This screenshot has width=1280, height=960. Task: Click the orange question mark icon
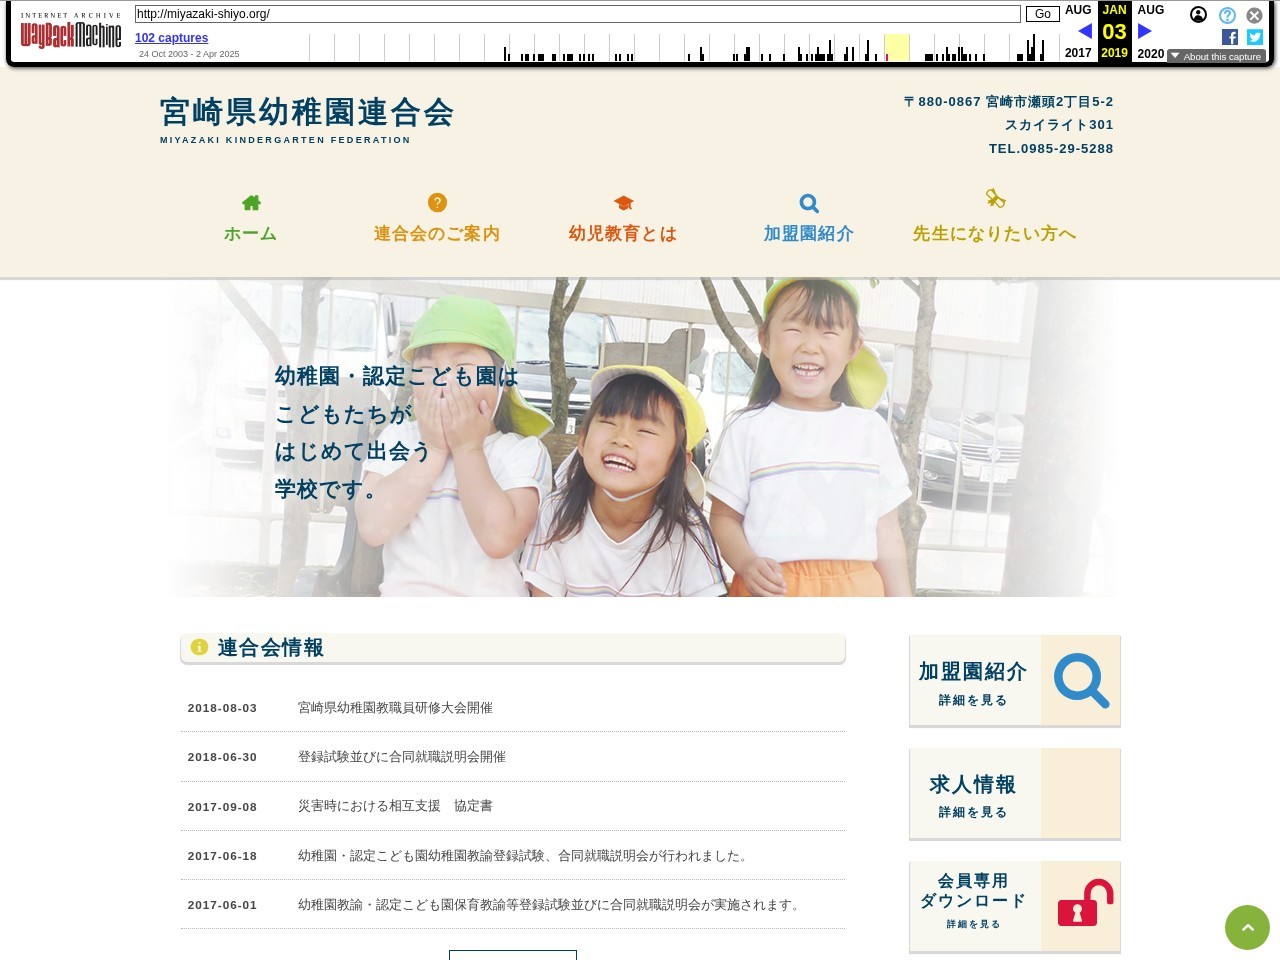(437, 203)
